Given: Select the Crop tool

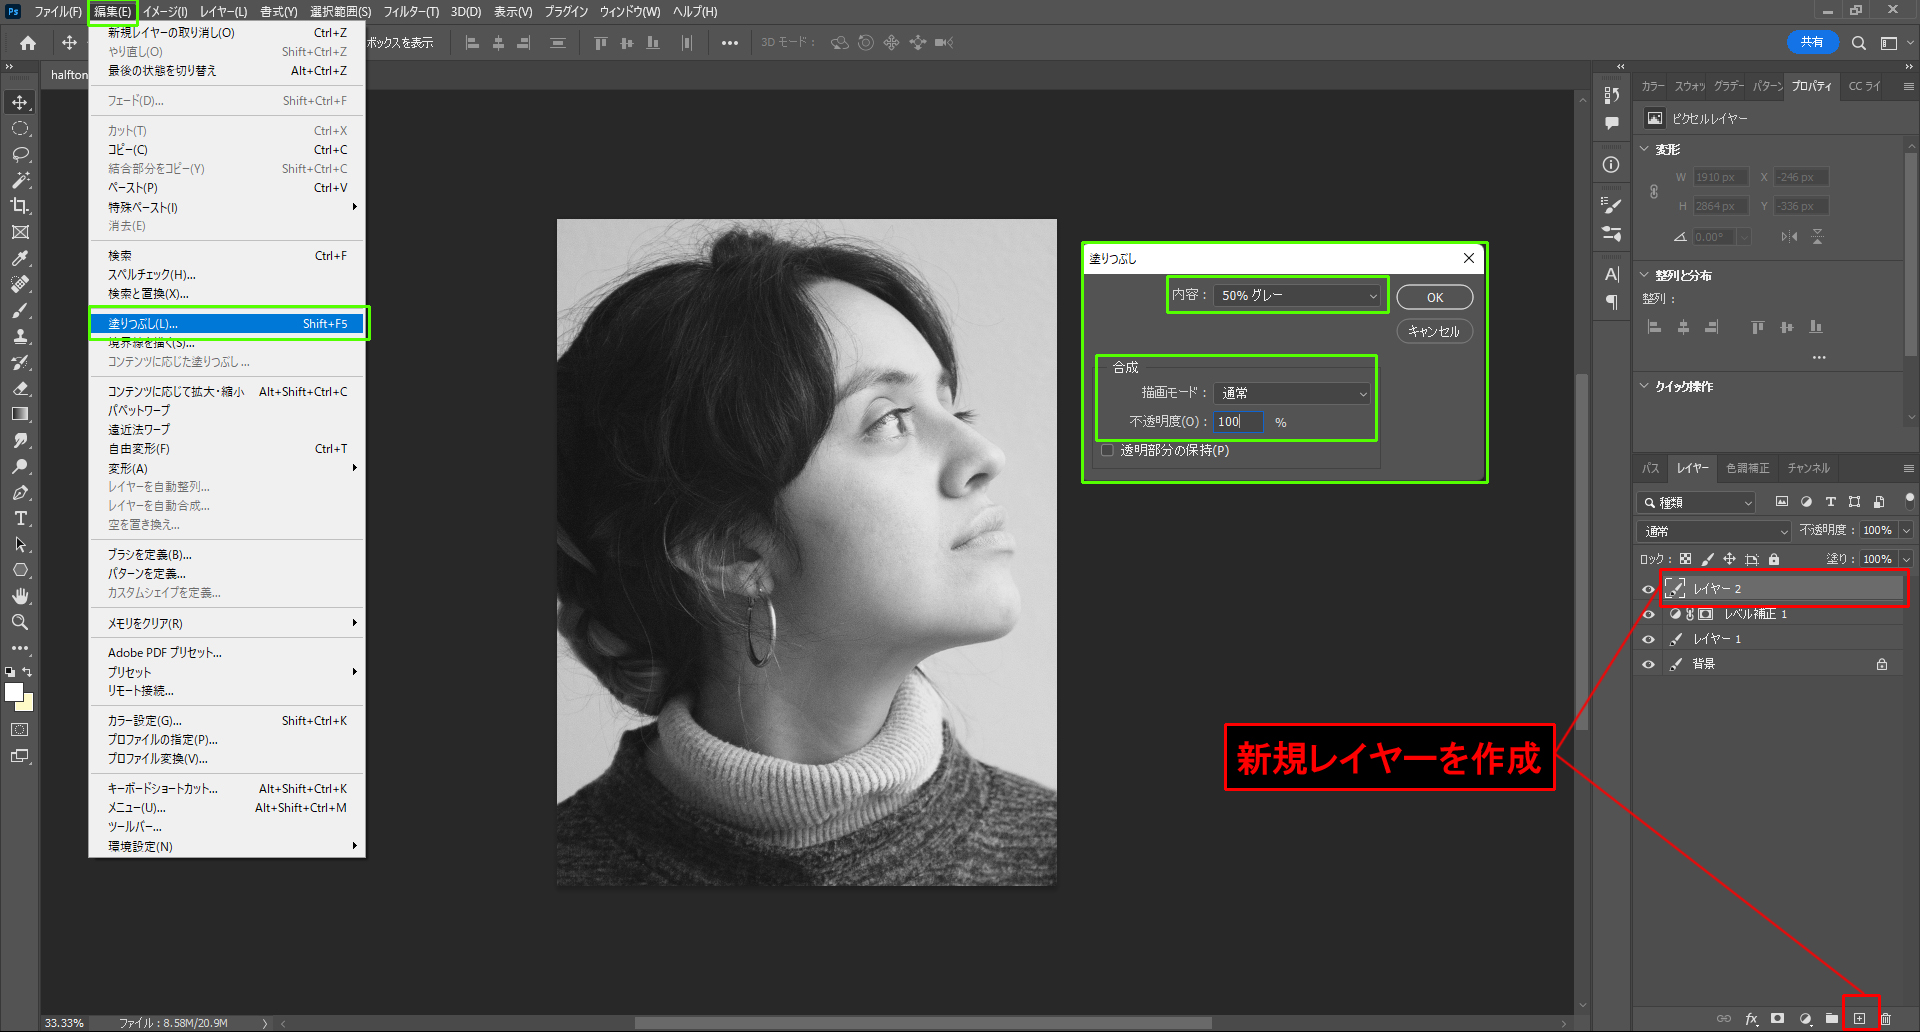Looking at the screenshot, I should click(x=20, y=206).
